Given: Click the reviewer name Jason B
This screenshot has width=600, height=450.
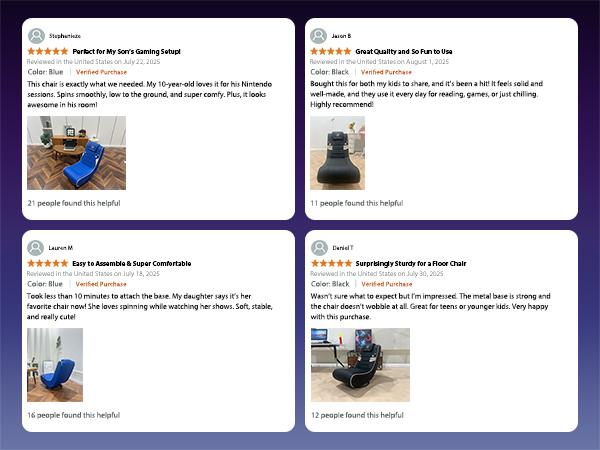Looking at the screenshot, I should click(x=341, y=36).
